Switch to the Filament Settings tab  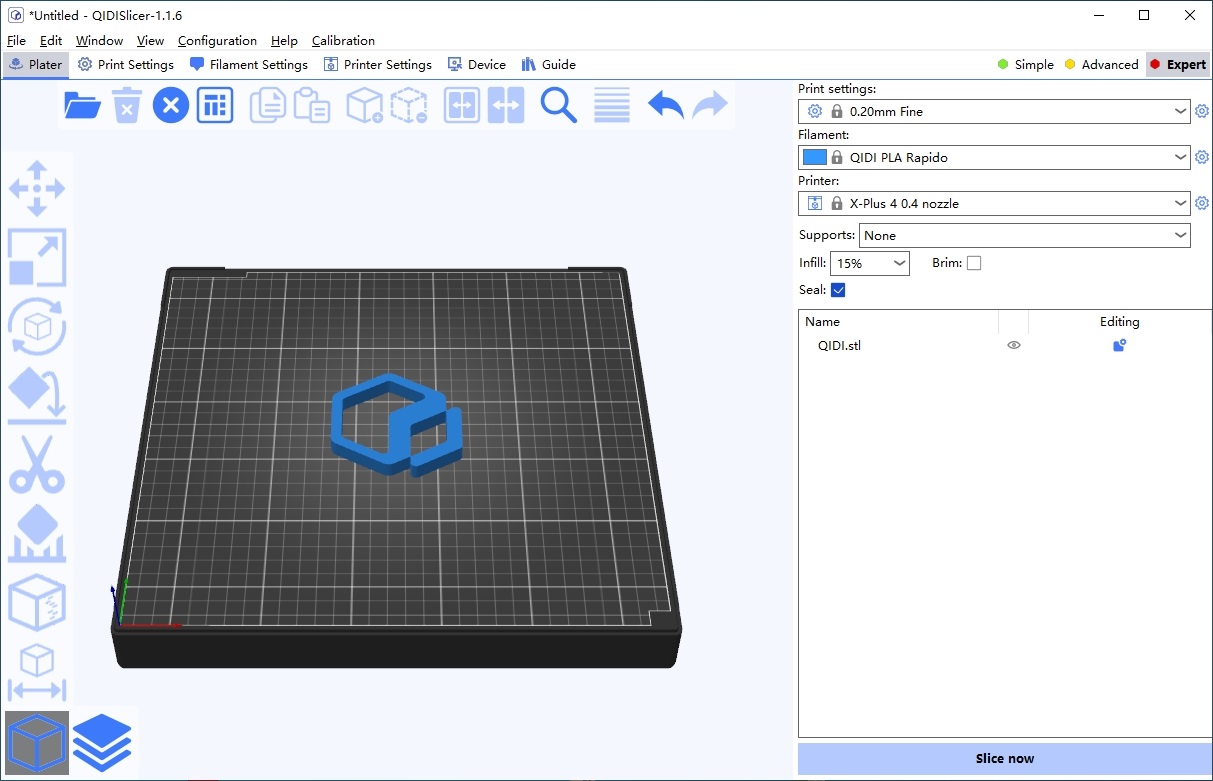[249, 65]
